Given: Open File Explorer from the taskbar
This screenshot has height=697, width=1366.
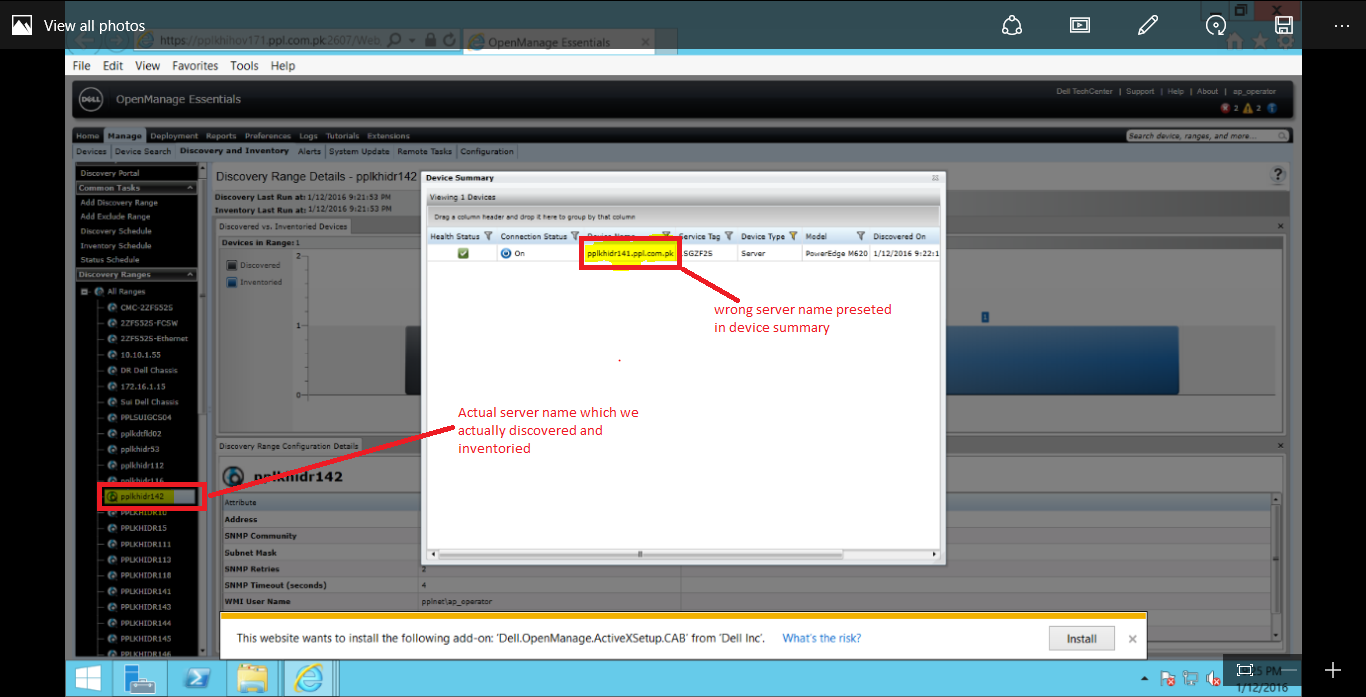Looking at the screenshot, I should [x=251, y=679].
